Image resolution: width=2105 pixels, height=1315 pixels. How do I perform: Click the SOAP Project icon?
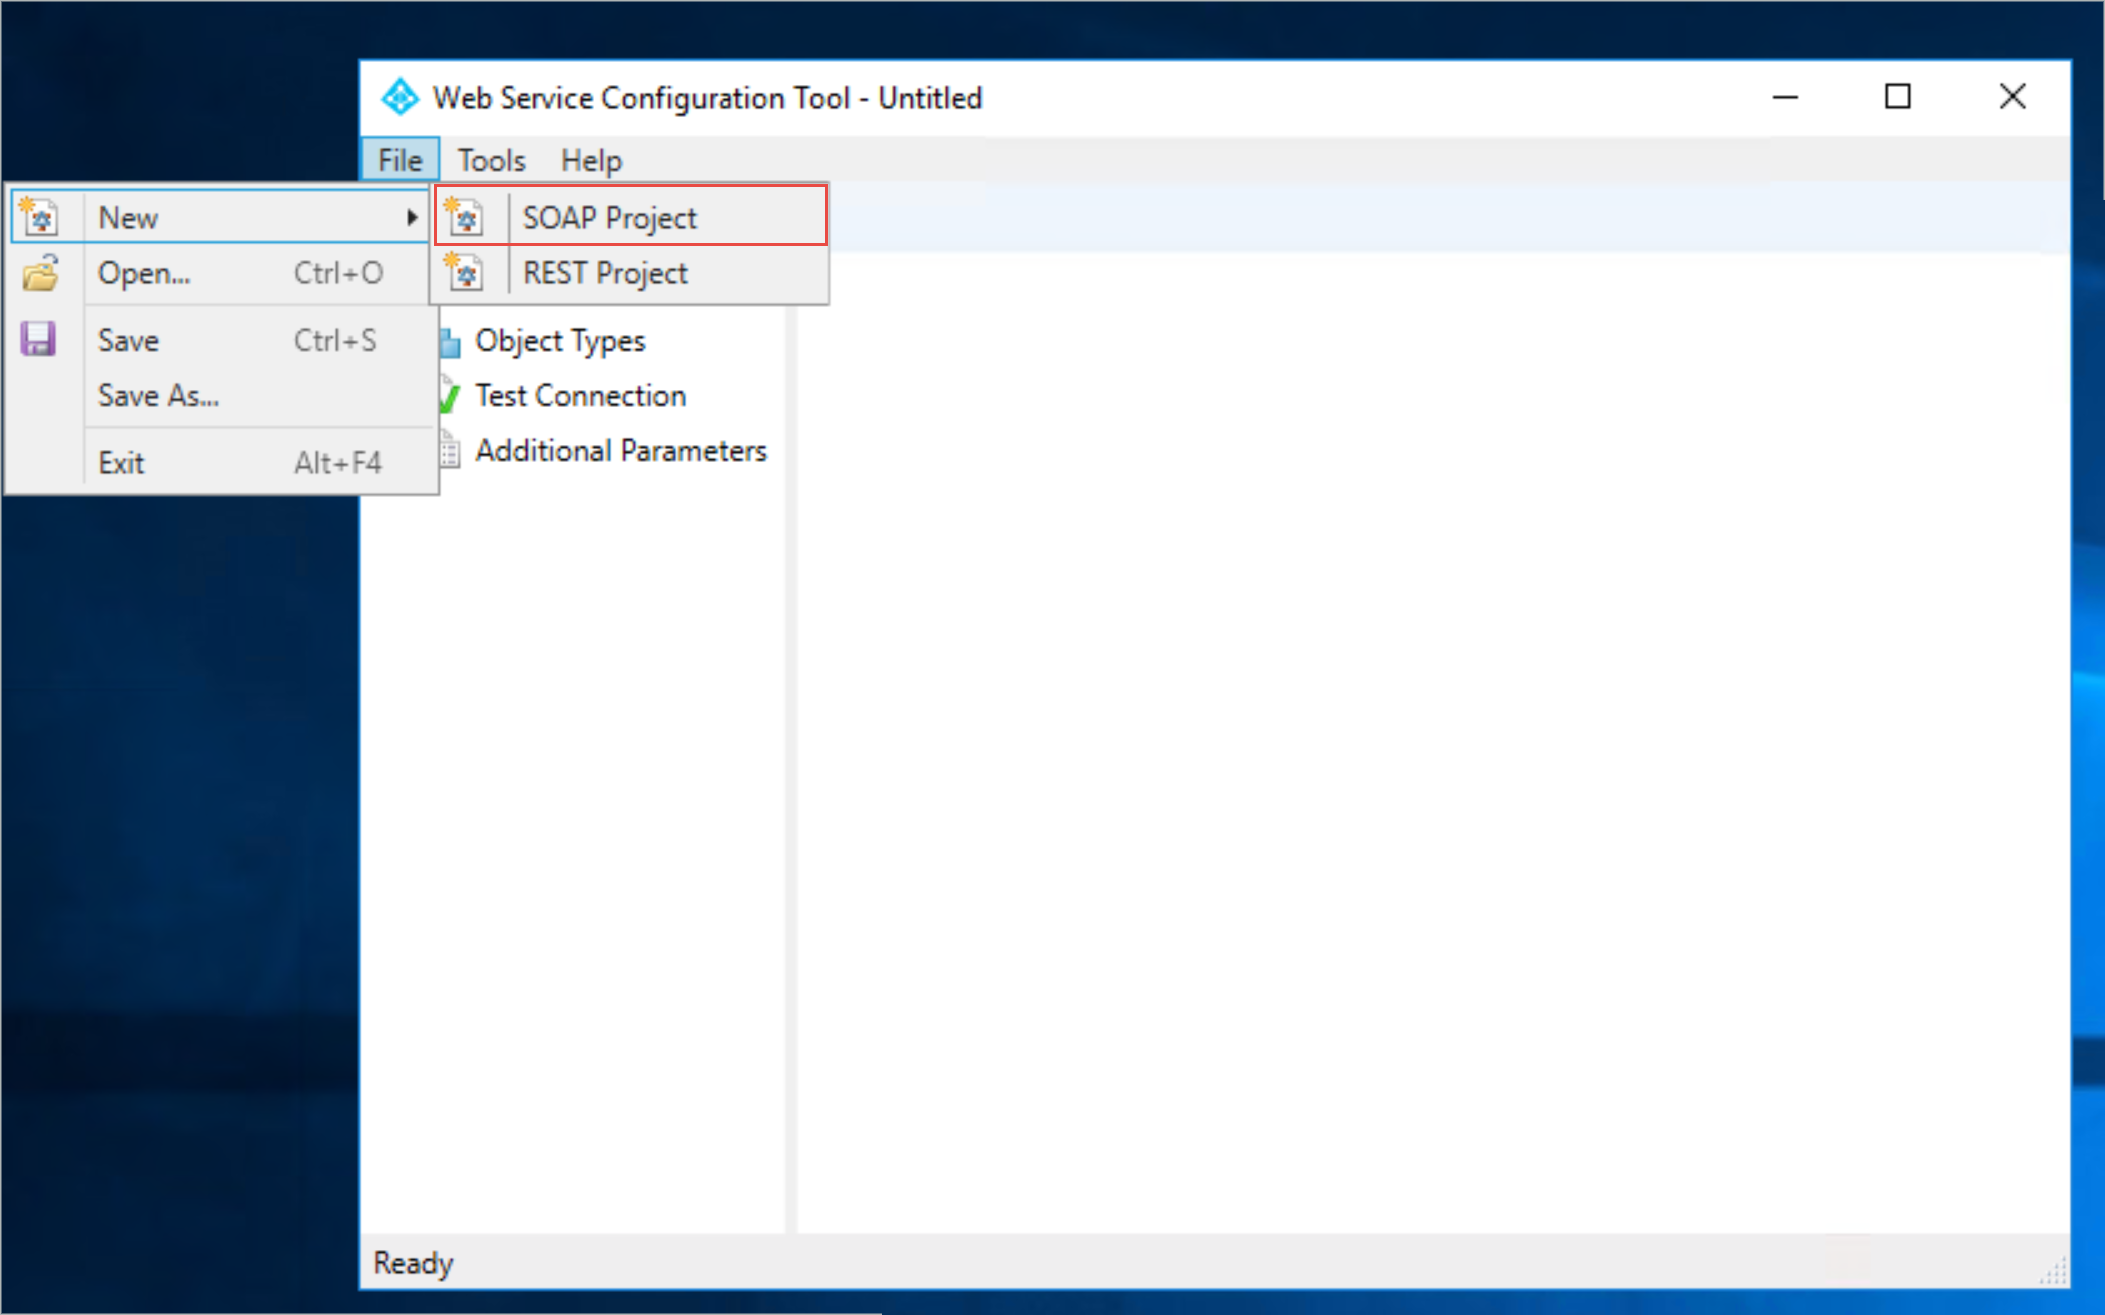465,217
